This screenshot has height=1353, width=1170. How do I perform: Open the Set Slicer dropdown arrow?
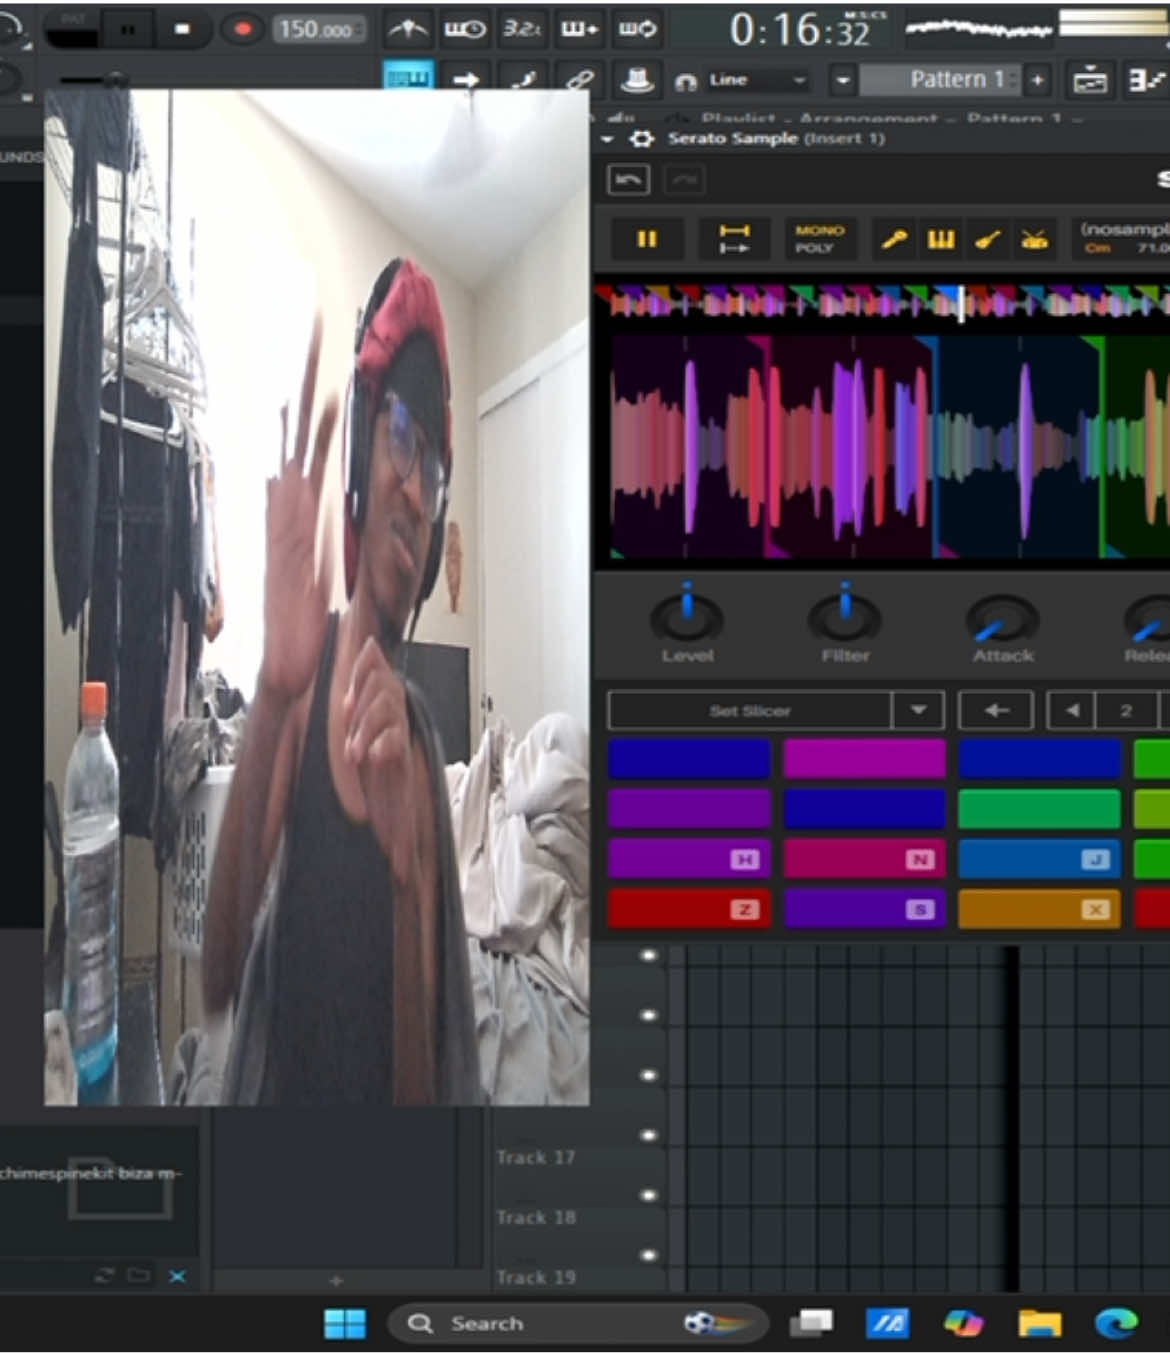918,711
